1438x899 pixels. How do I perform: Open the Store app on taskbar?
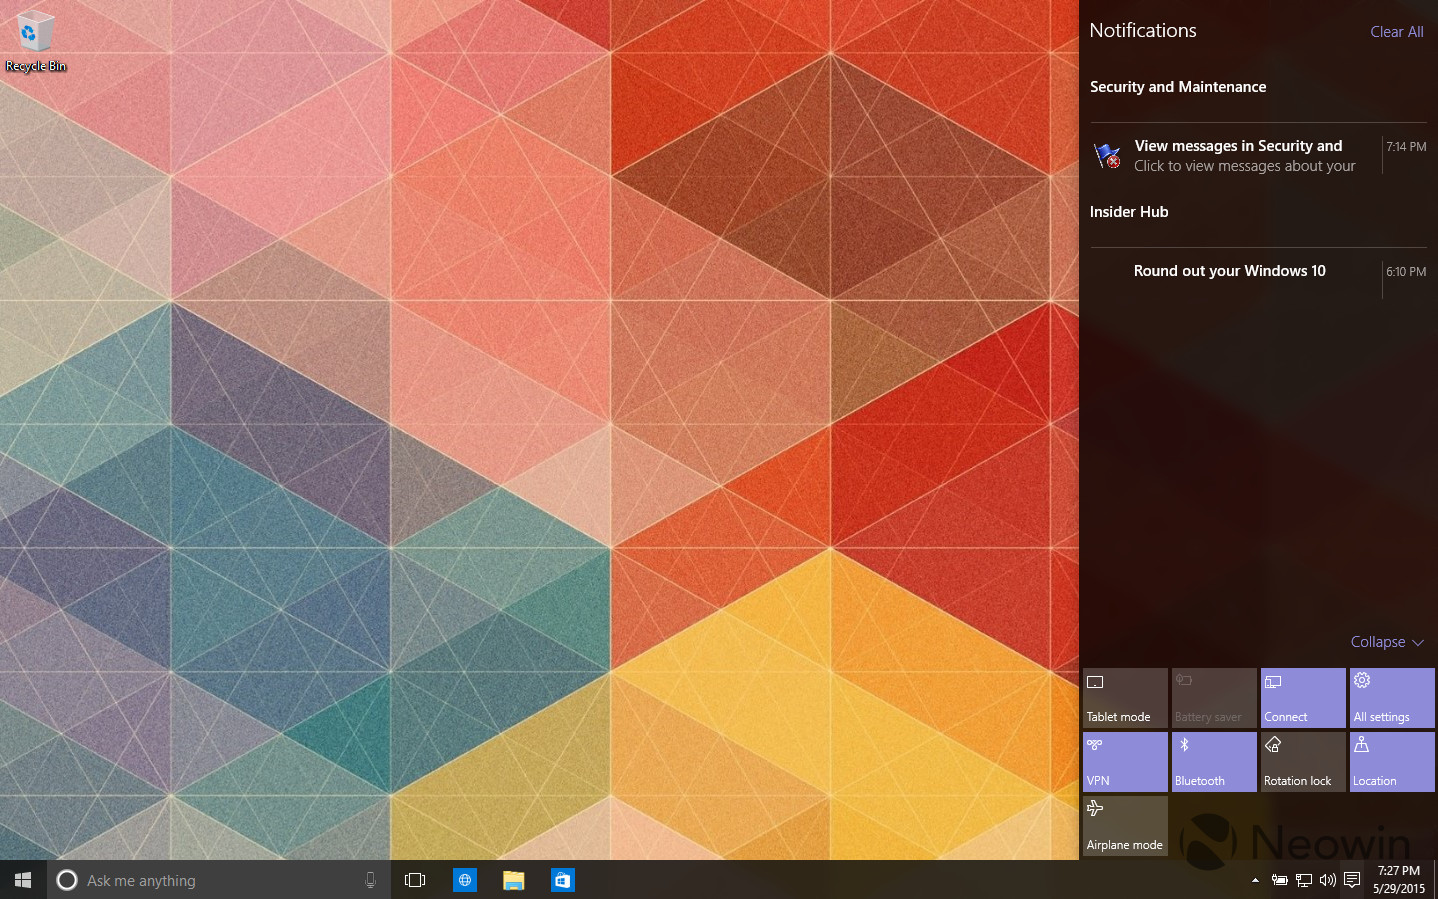coord(562,880)
